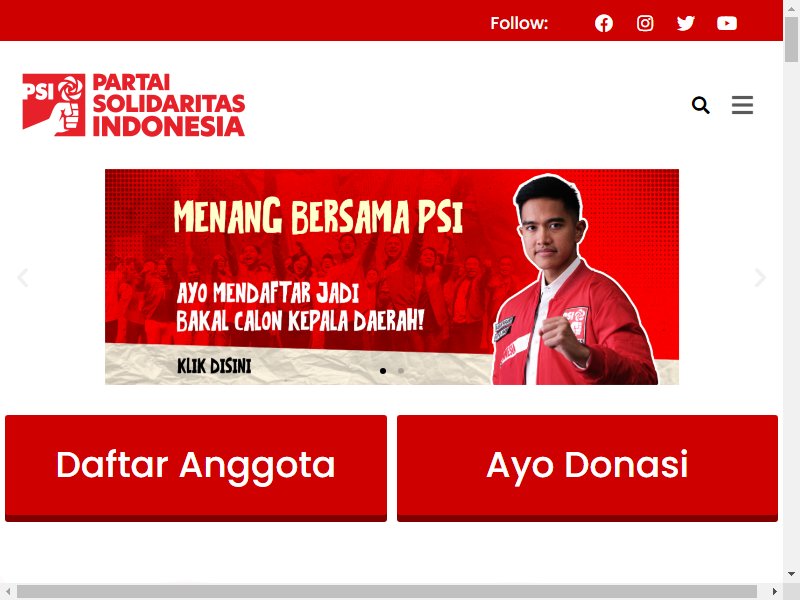Click the search magnifier icon

pos(701,105)
